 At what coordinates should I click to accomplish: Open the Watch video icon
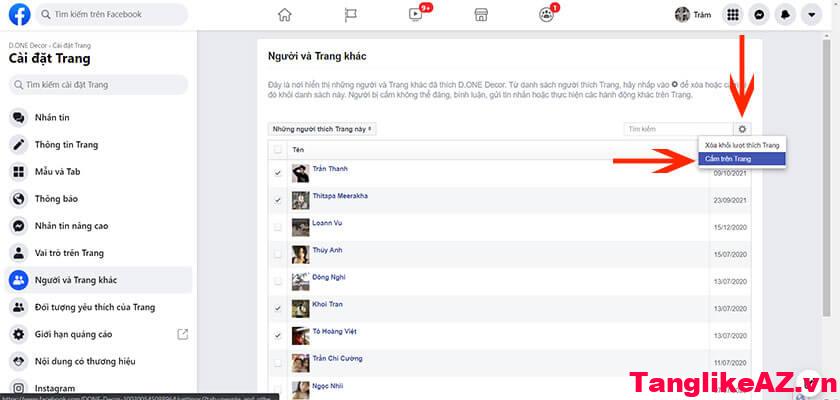click(x=416, y=15)
